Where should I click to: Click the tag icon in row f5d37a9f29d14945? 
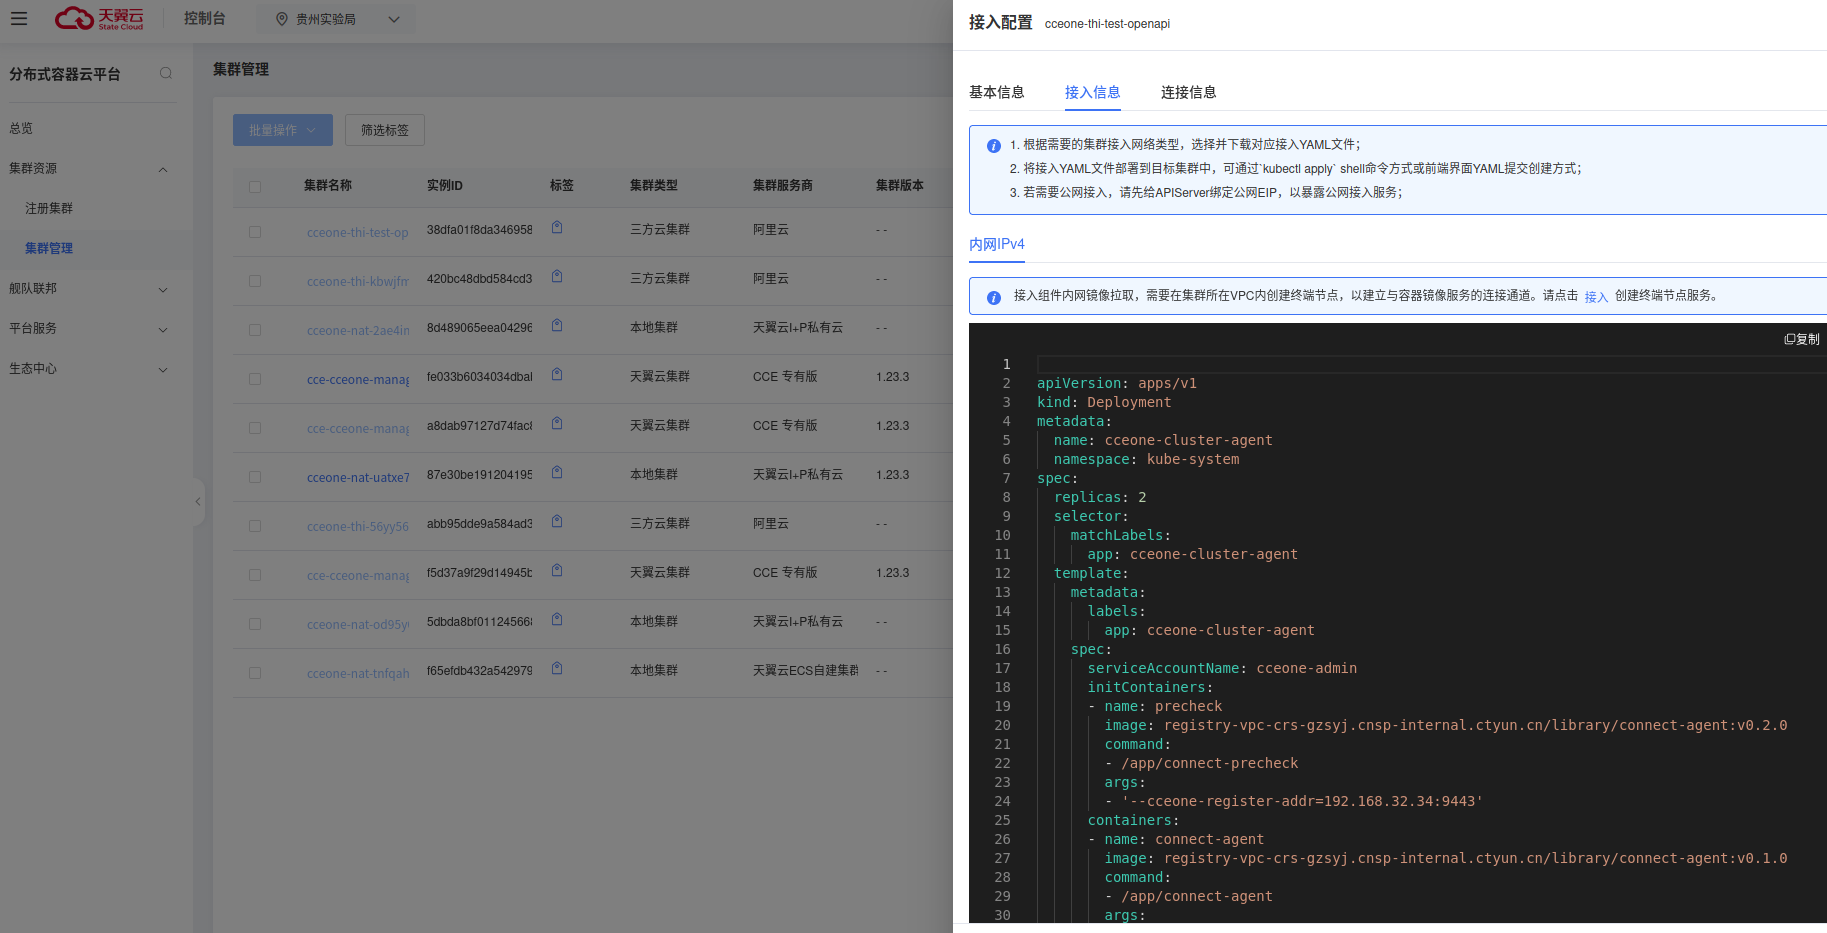coord(557,571)
